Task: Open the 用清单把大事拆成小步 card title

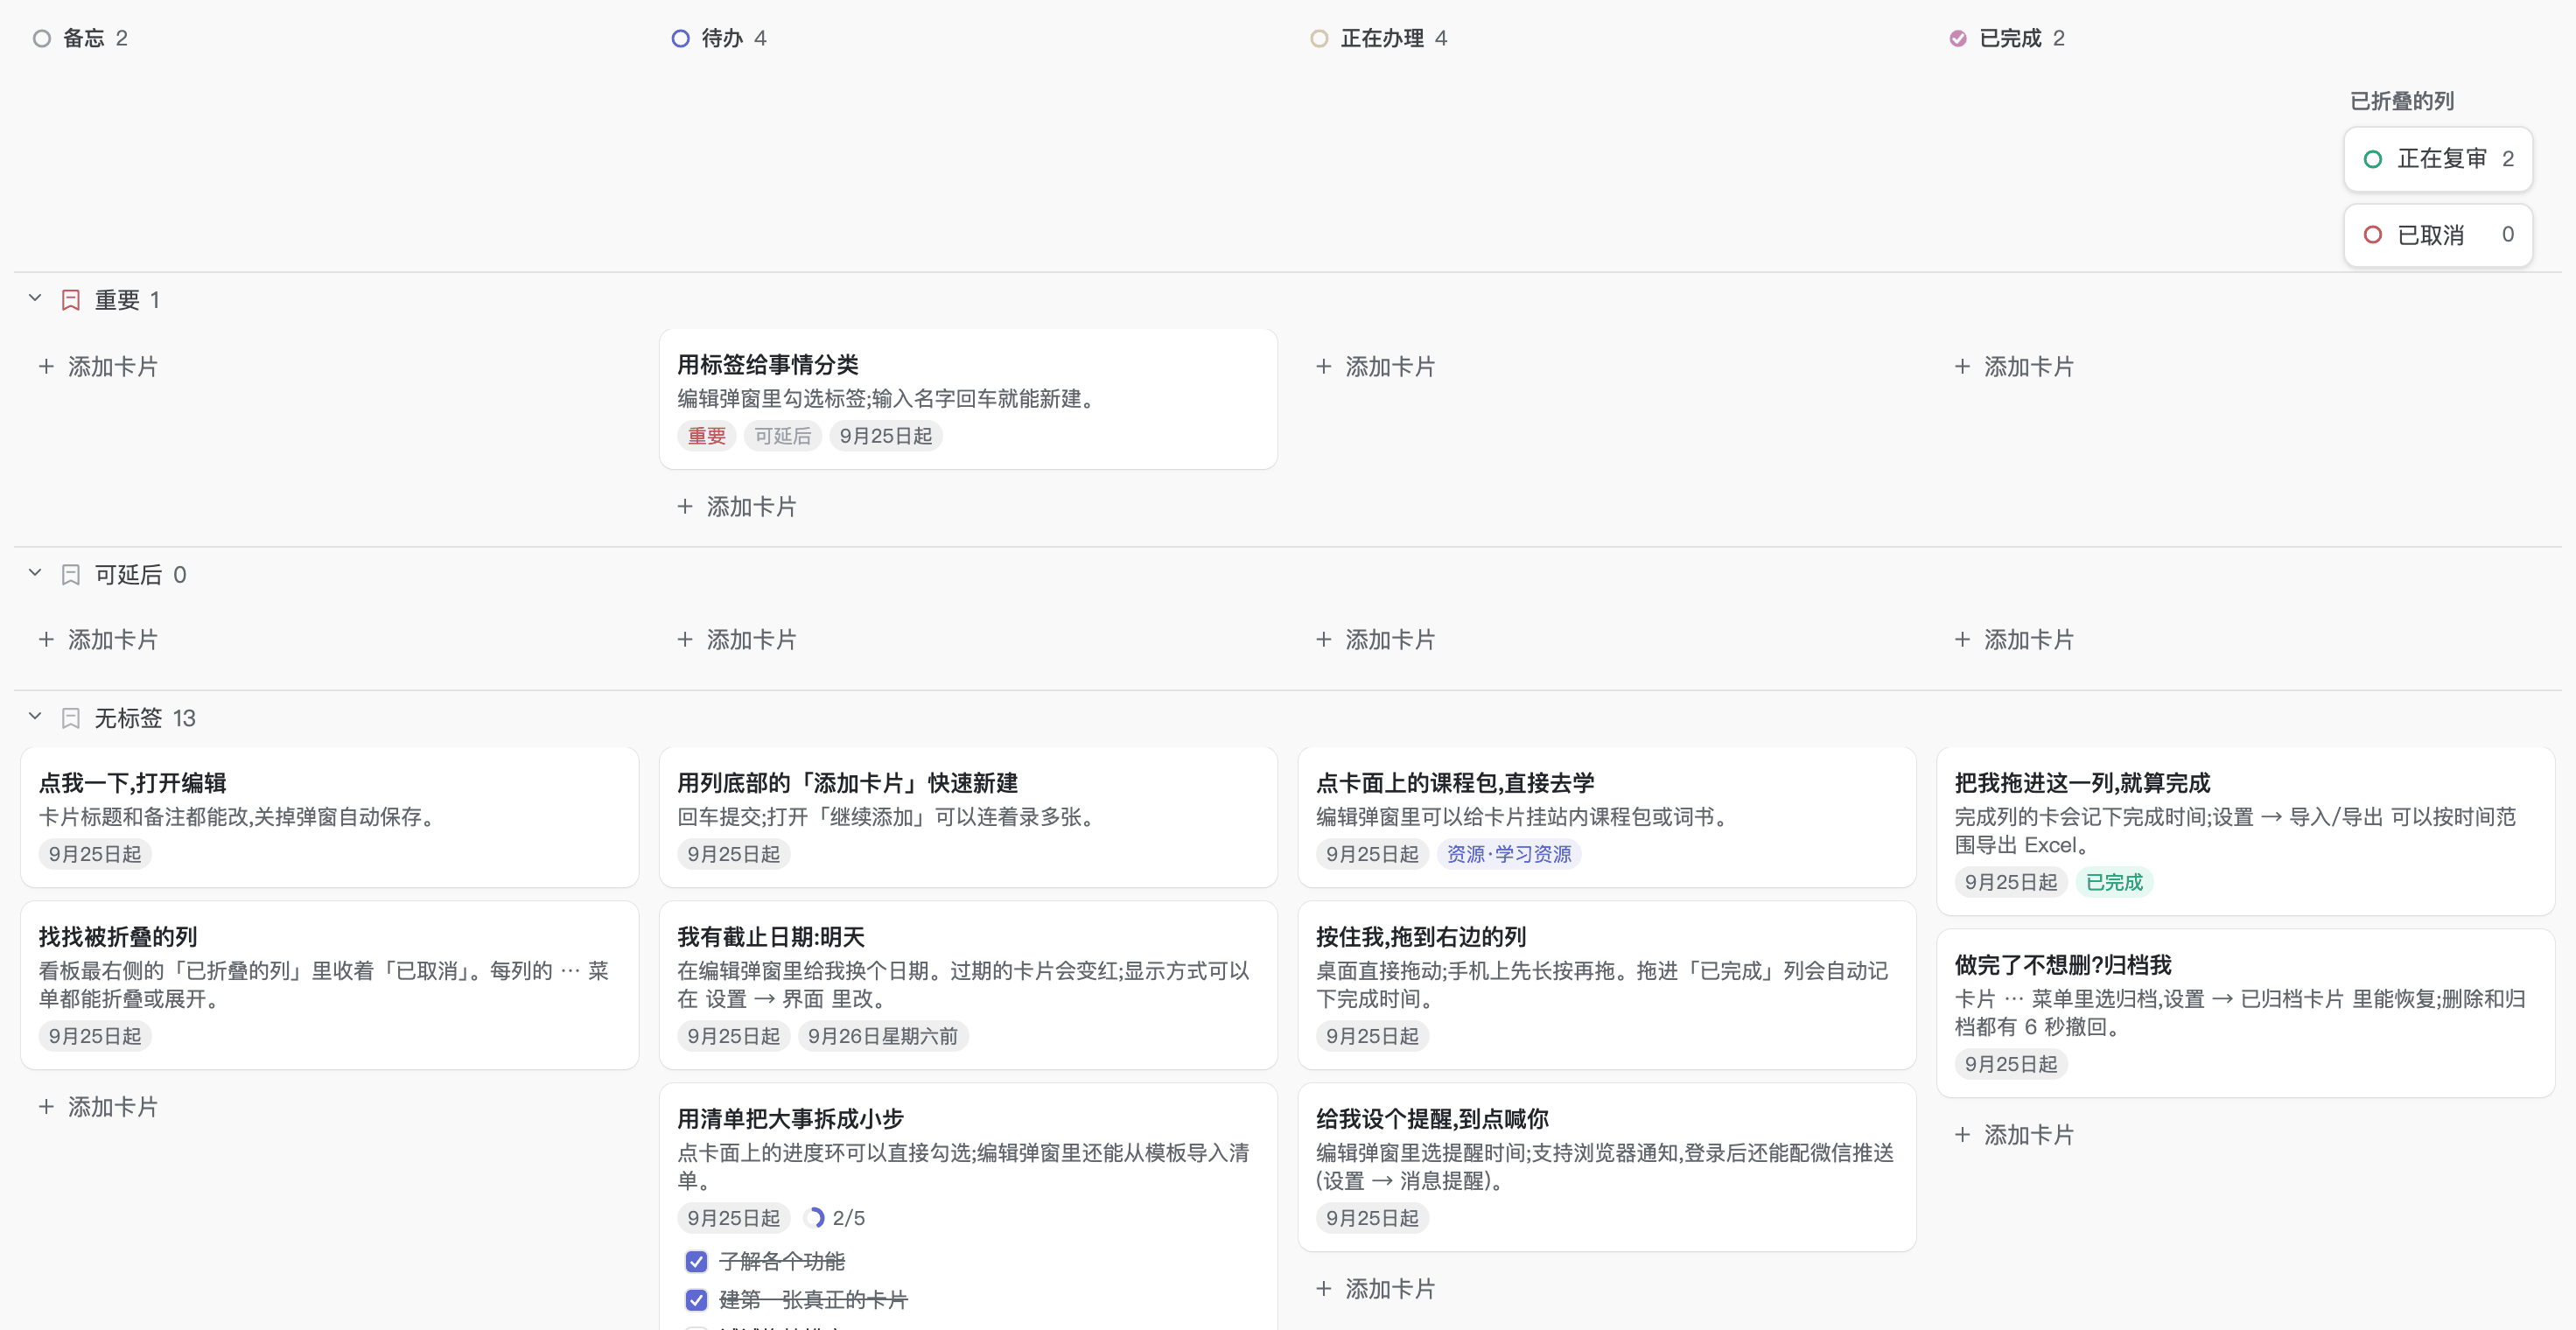Action: pyautogui.click(x=790, y=1119)
